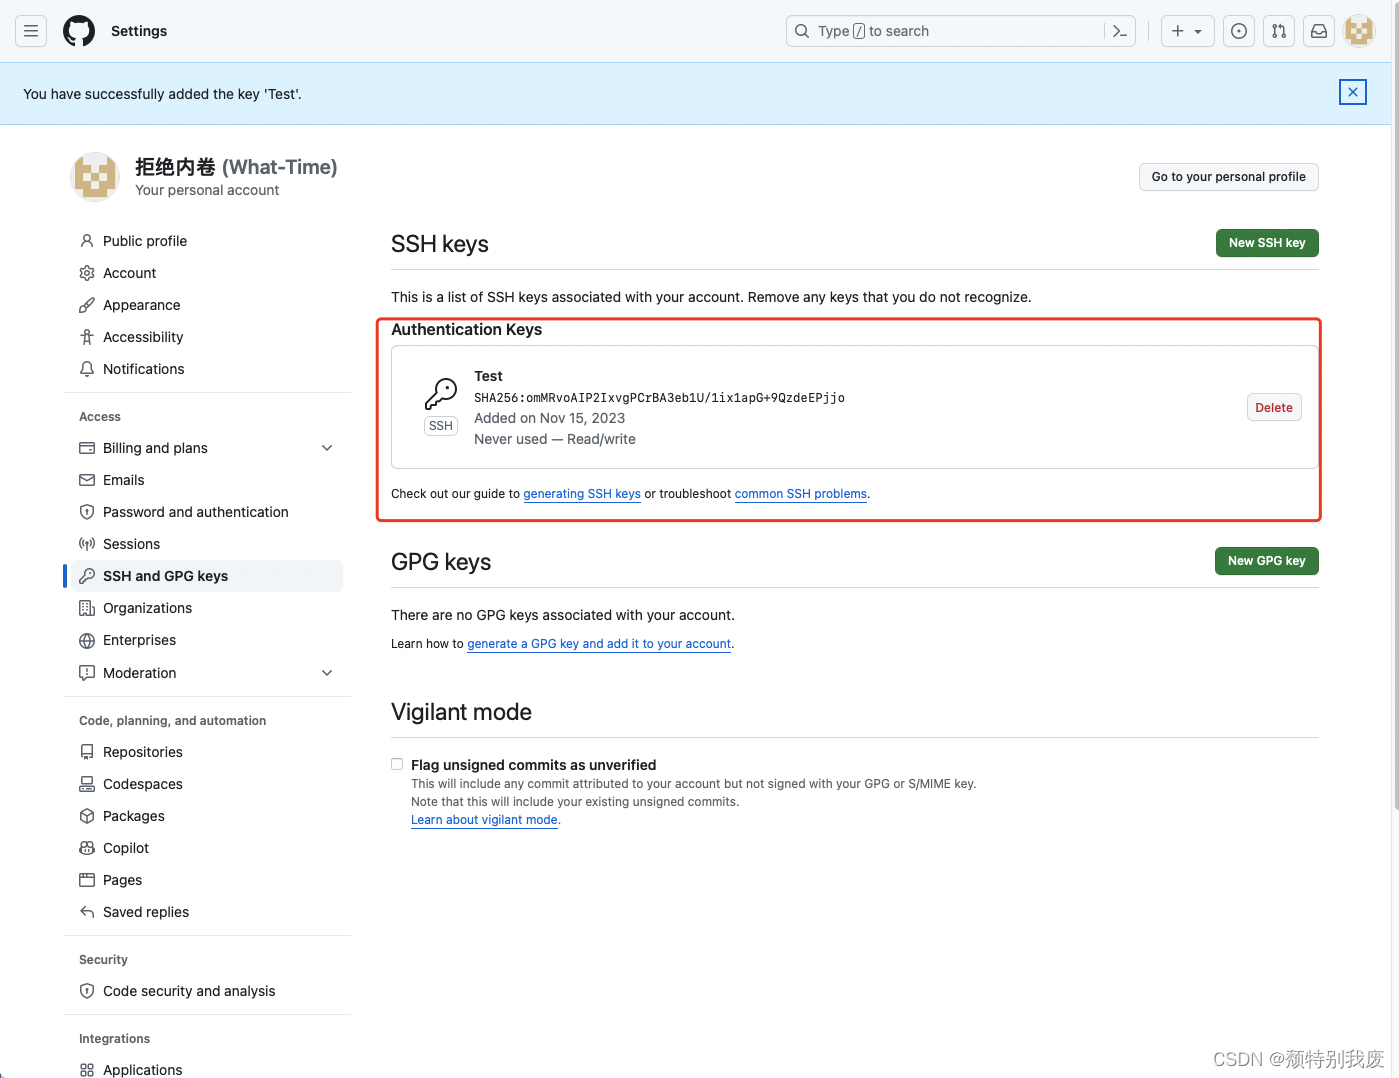Click the GitHub logo

(79, 31)
